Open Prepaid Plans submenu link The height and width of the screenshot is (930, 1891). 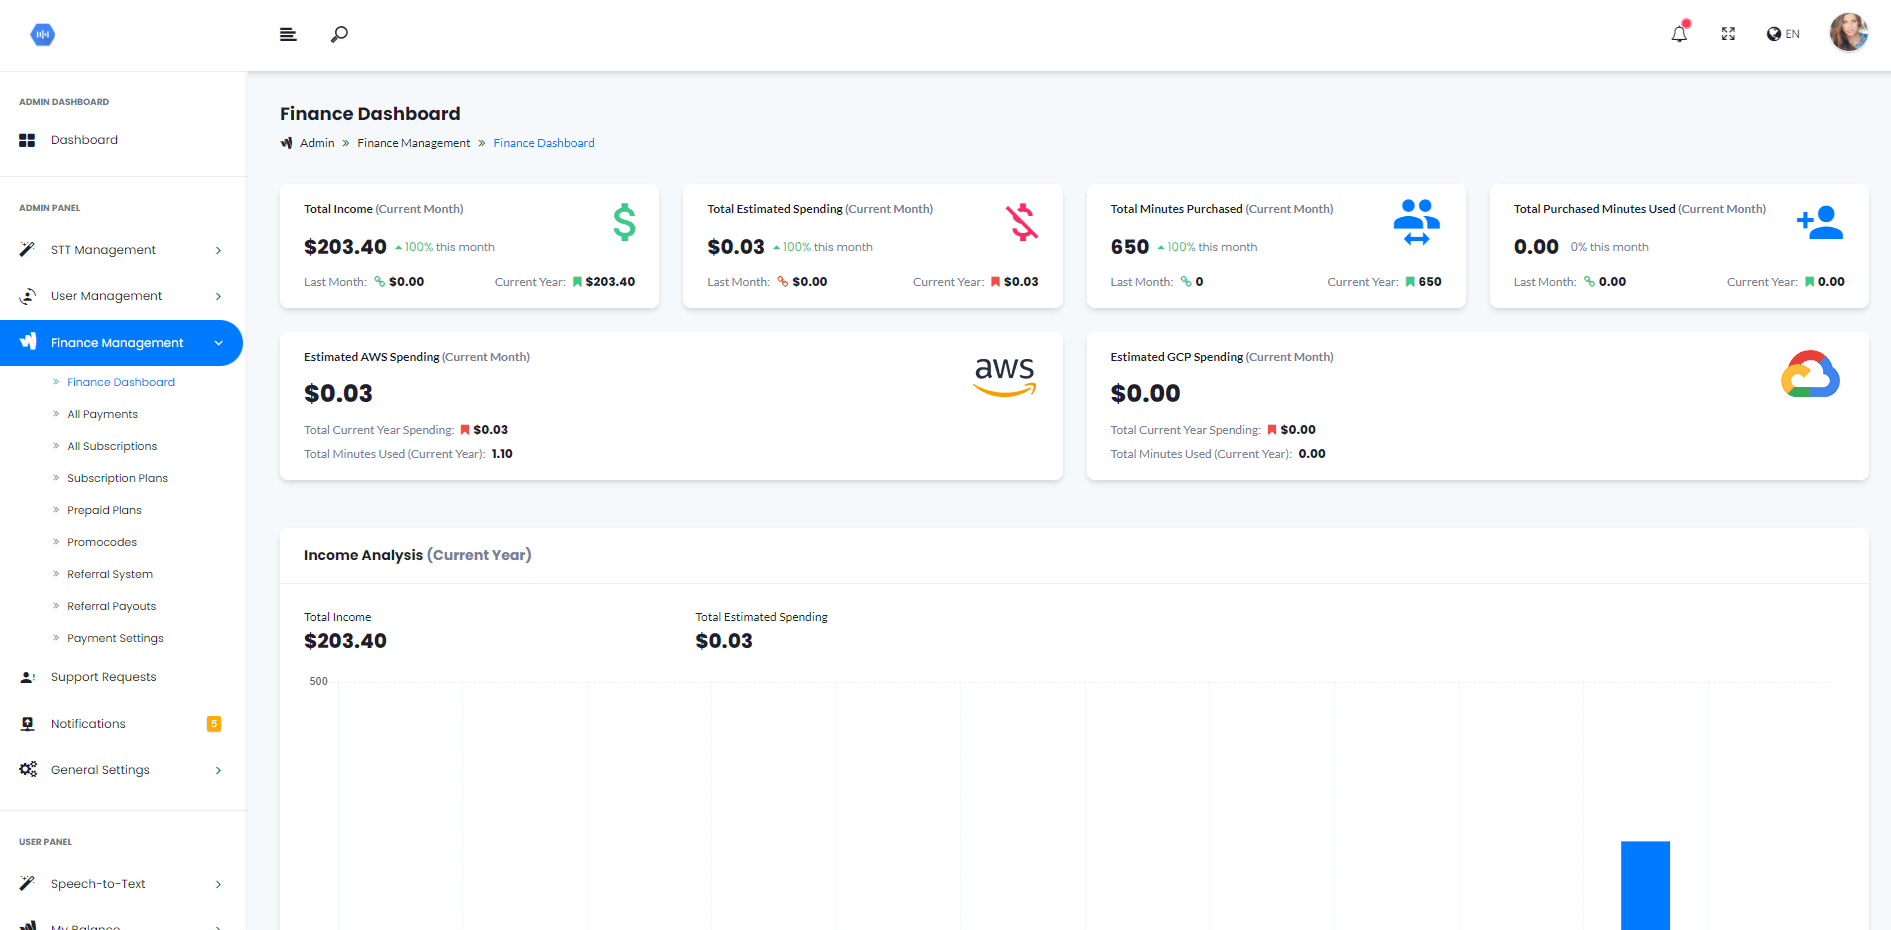pyautogui.click(x=104, y=510)
